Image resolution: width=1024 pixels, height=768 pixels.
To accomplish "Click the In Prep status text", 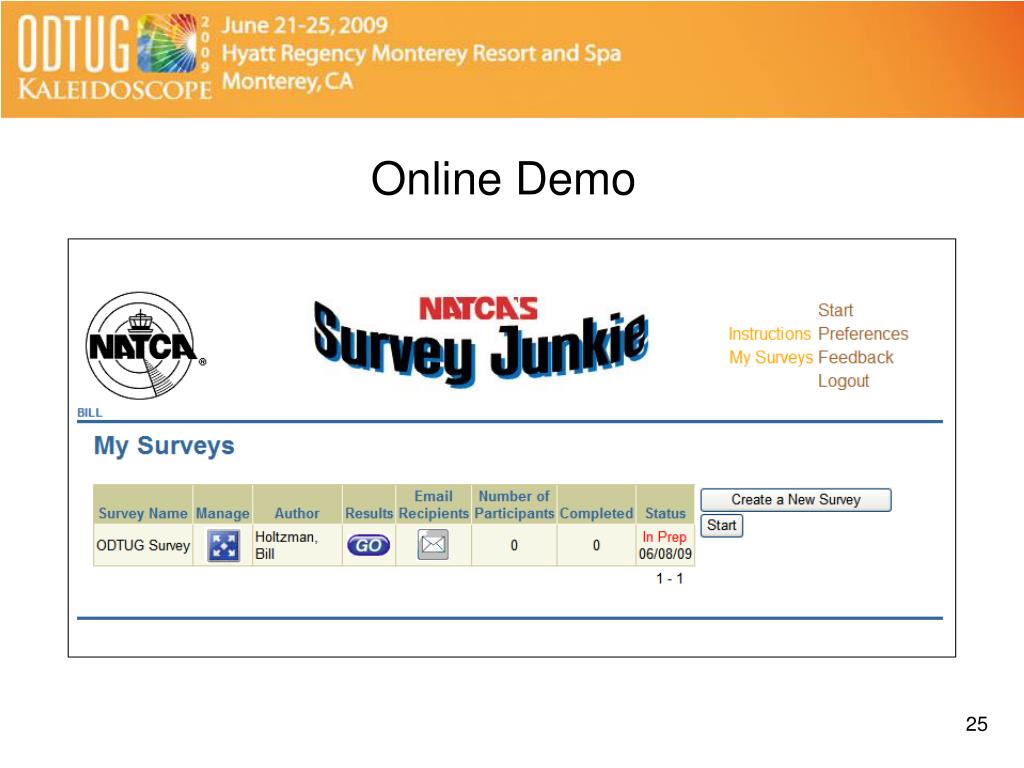I will pos(664,537).
